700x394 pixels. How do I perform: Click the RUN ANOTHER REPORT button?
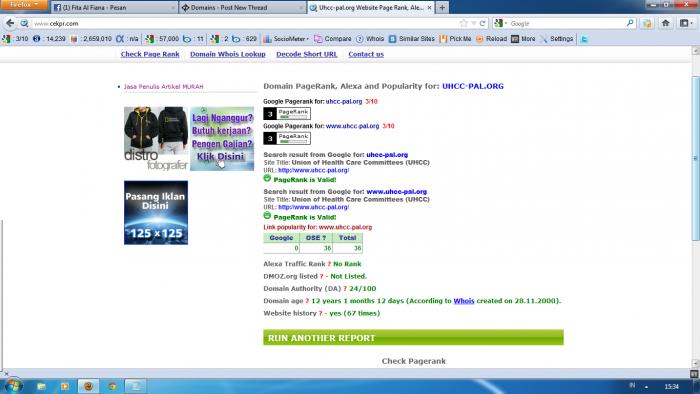point(413,338)
